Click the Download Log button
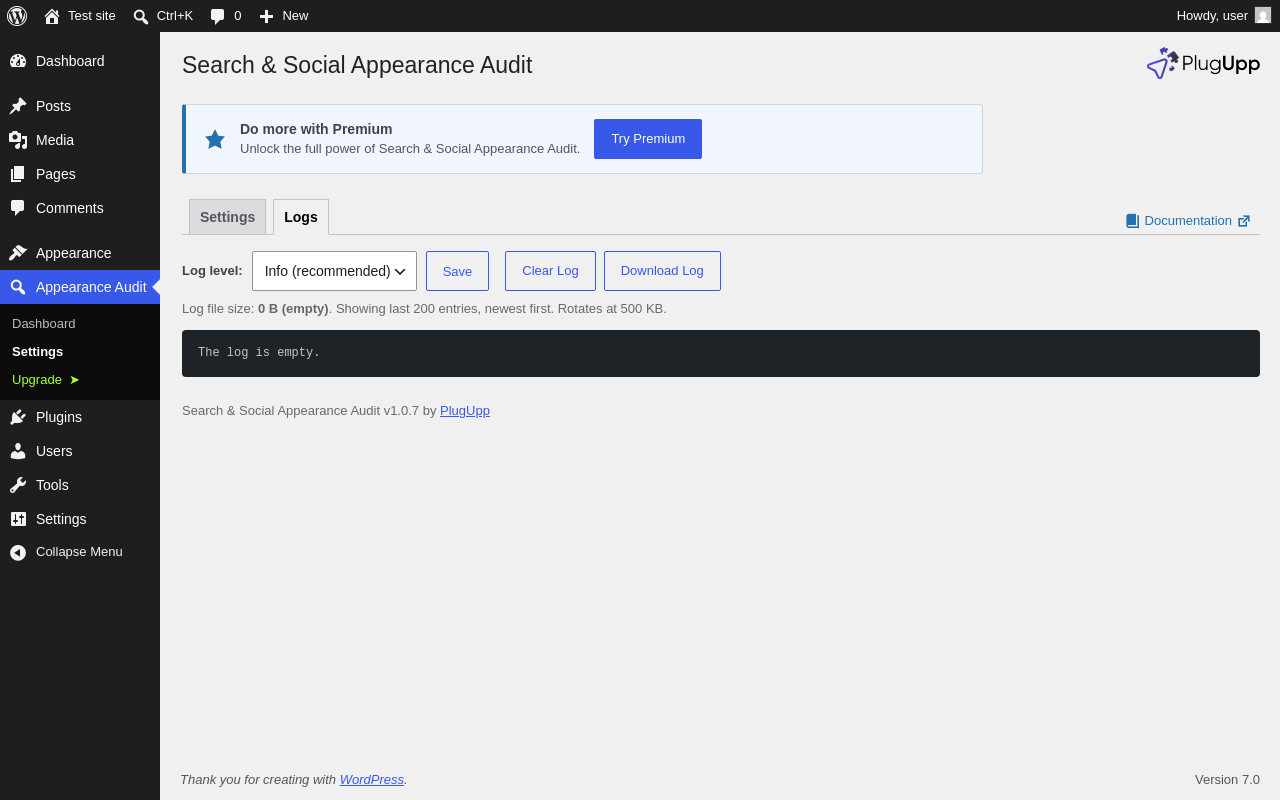The image size is (1280, 800). (x=662, y=271)
